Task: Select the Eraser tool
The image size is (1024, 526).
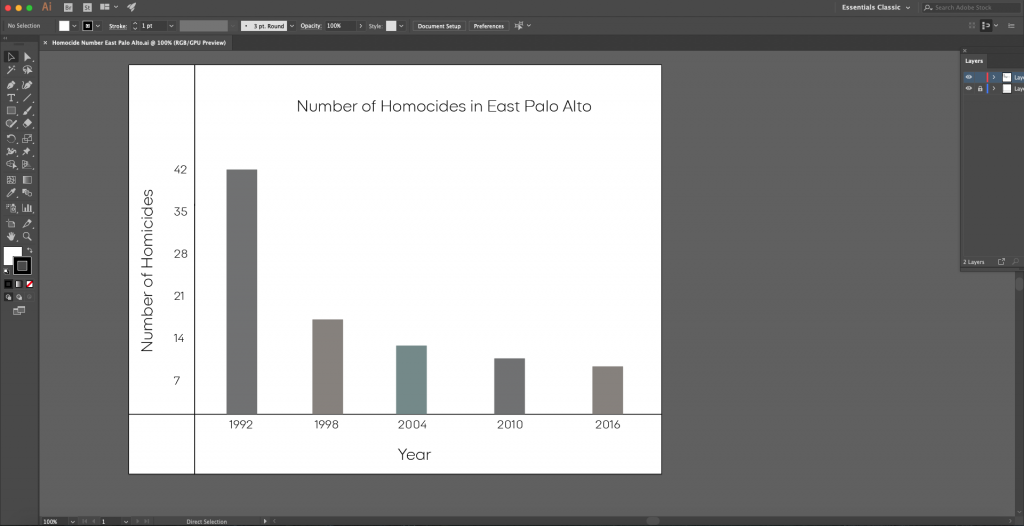Action: coord(27,123)
